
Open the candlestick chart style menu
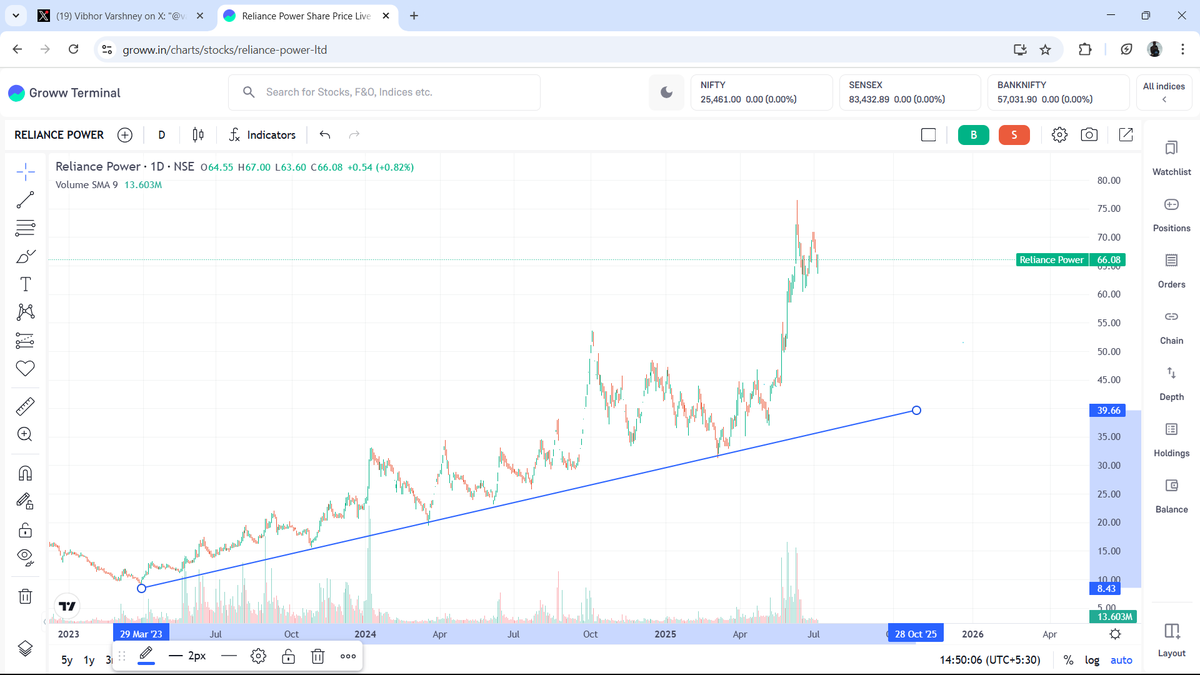coord(198,135)
